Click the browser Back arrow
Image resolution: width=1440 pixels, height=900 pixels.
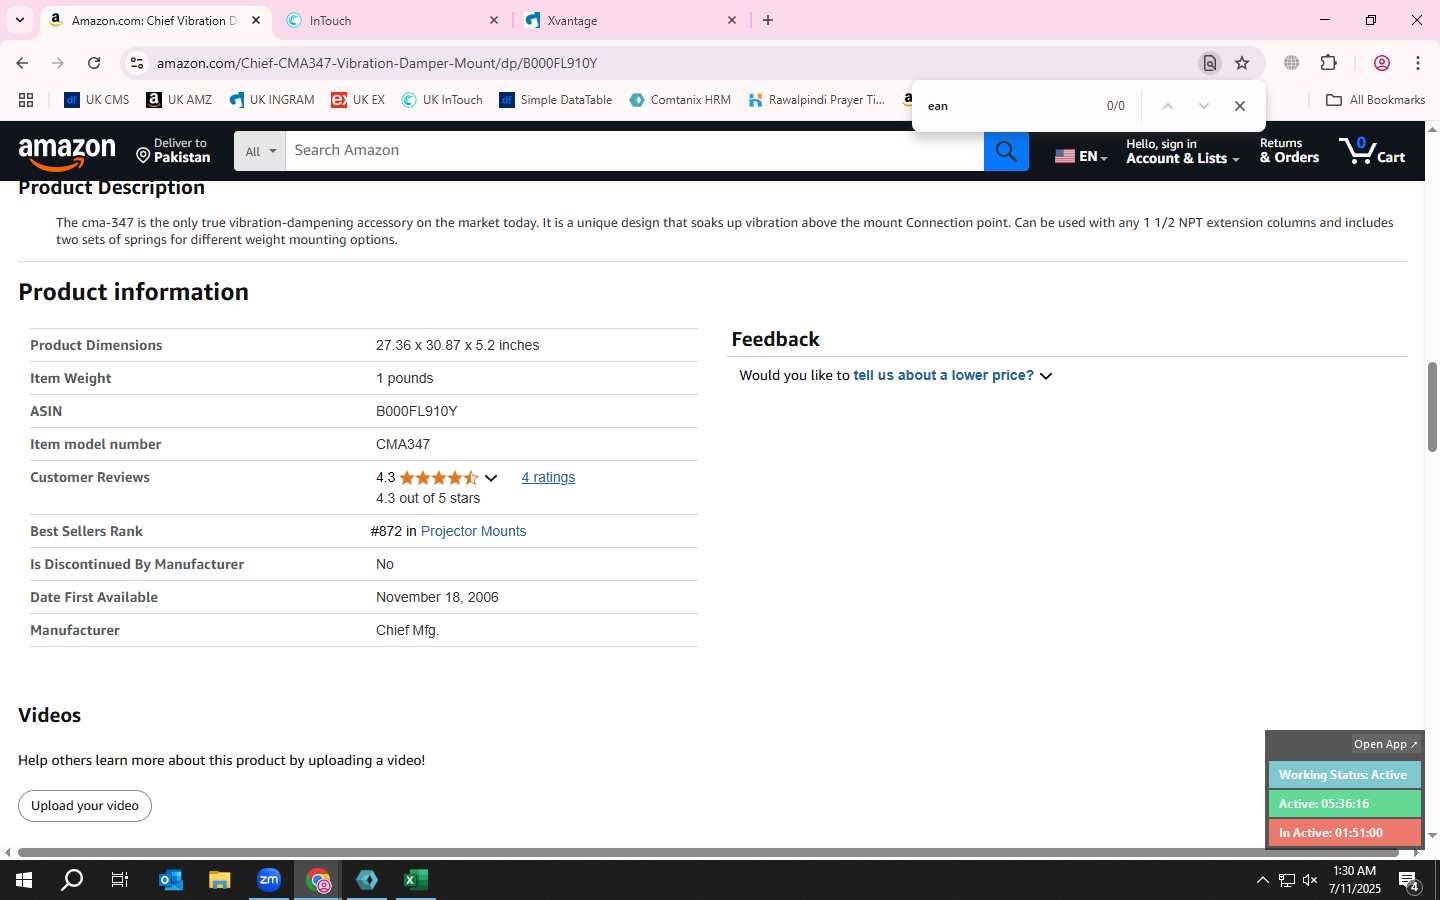[x=22, y=63]
